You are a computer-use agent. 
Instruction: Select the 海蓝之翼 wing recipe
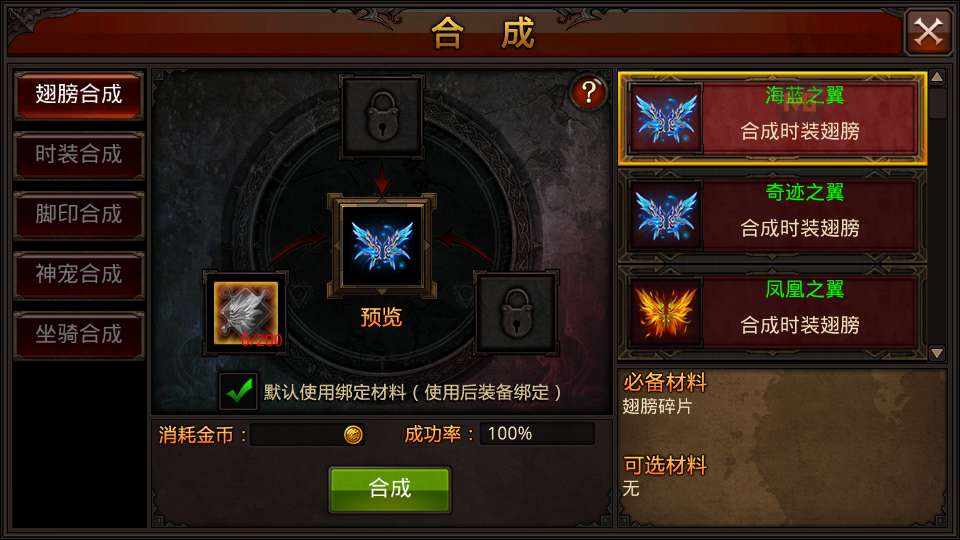point(772,118)
